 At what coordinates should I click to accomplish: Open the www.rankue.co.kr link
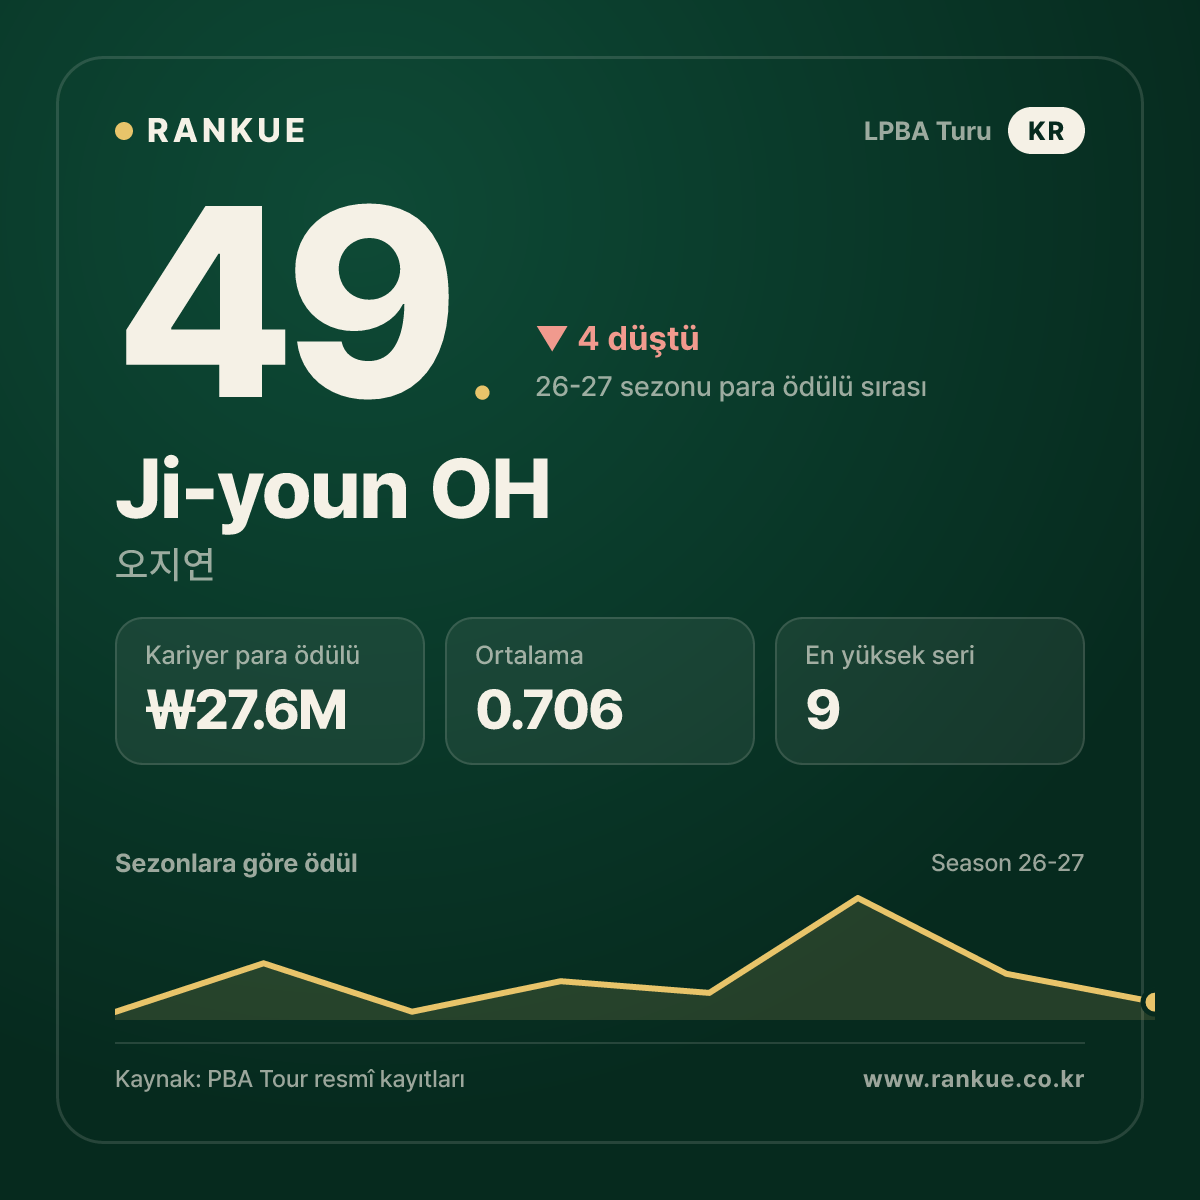coord(974,1080)
